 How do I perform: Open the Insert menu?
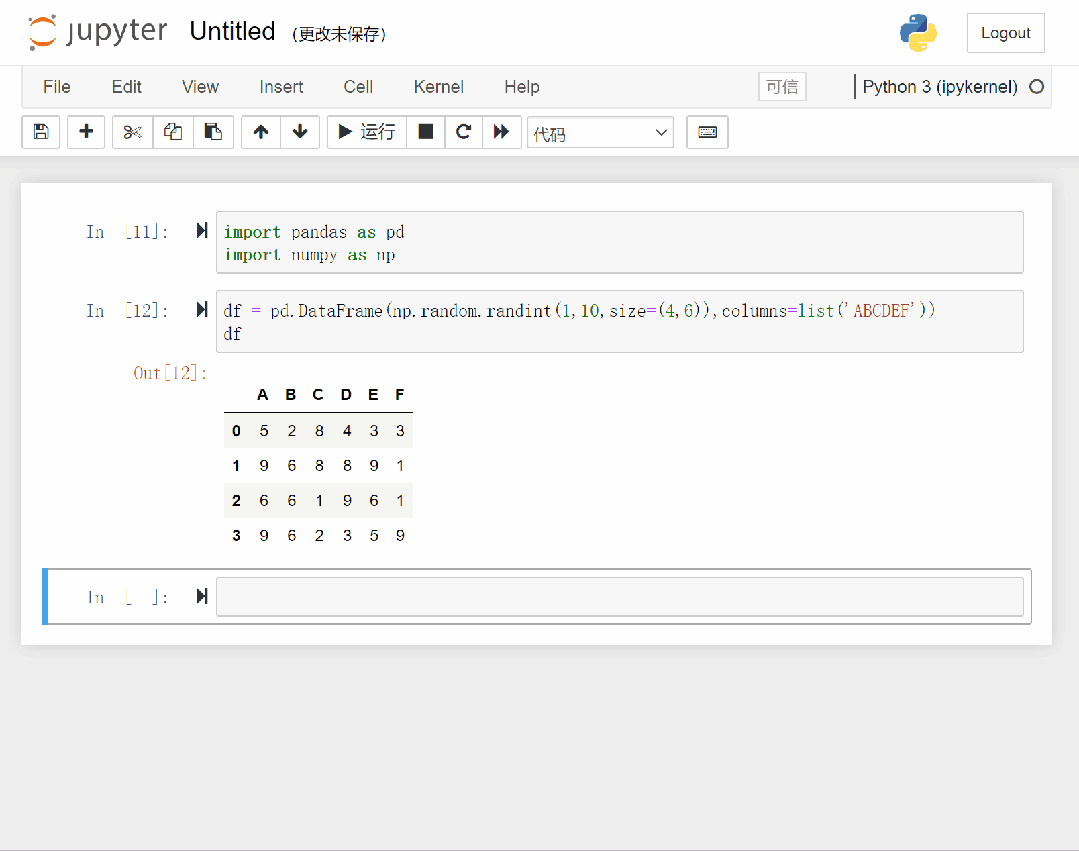pyautogui.click(x=281, y=87)
